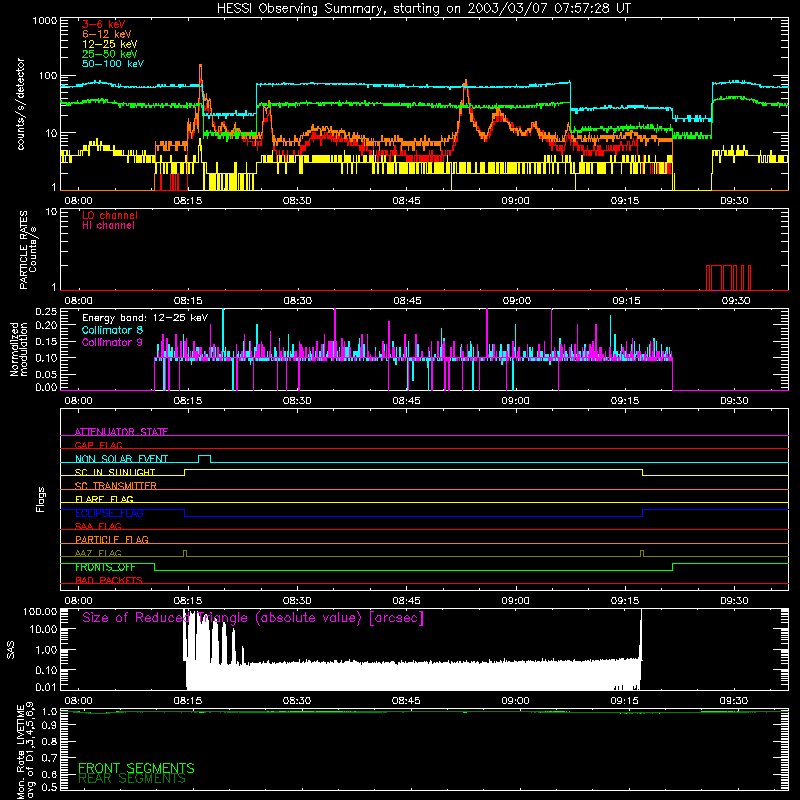The height and width of the screenshot is (800, 800).
Task: Click the NON_SOLAR_EVENT flag label
Action: [121, 459]
